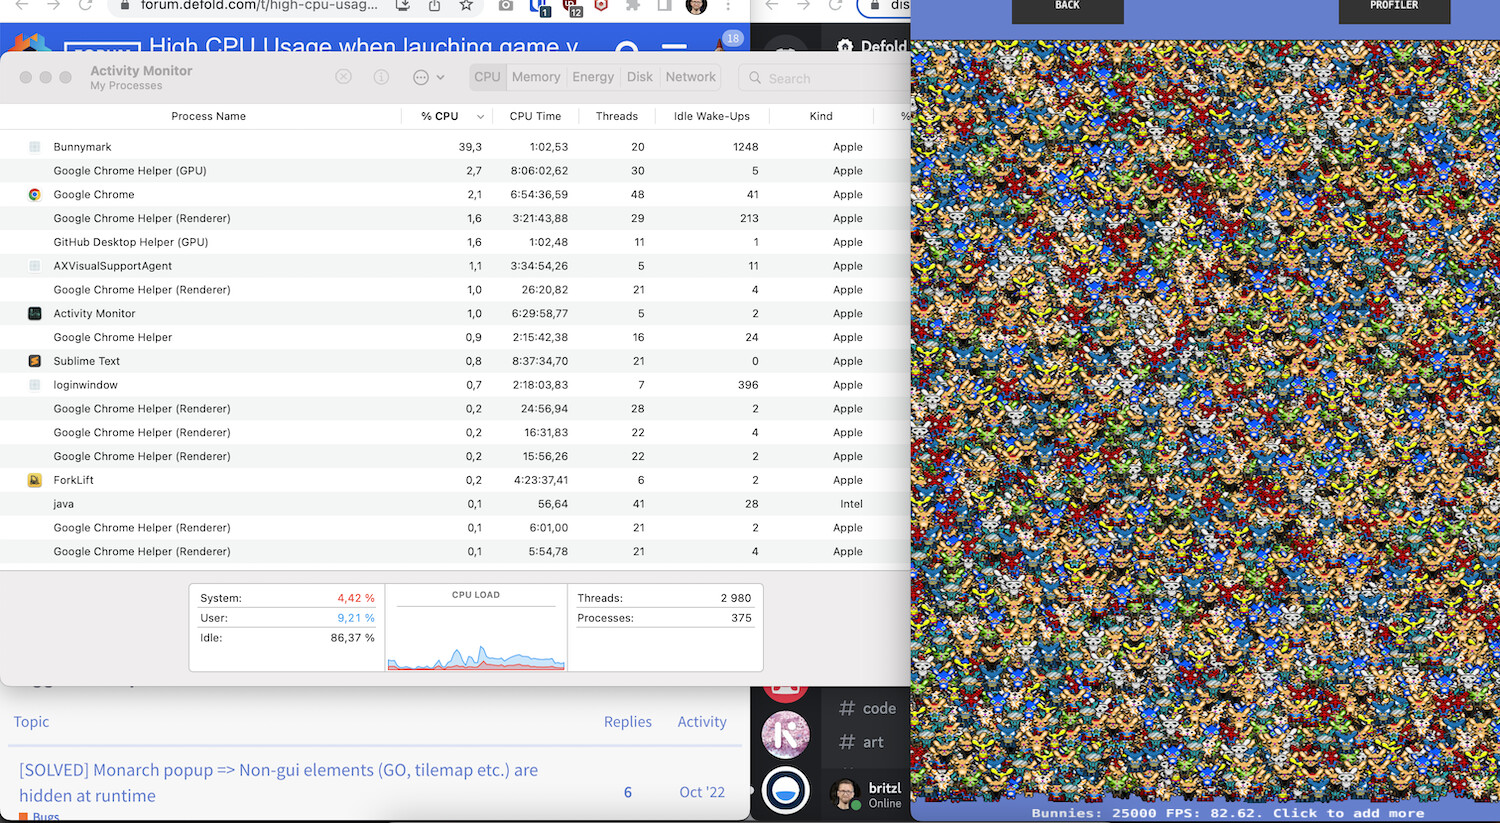Bookmark the page with the star icon

coord(466,6)
